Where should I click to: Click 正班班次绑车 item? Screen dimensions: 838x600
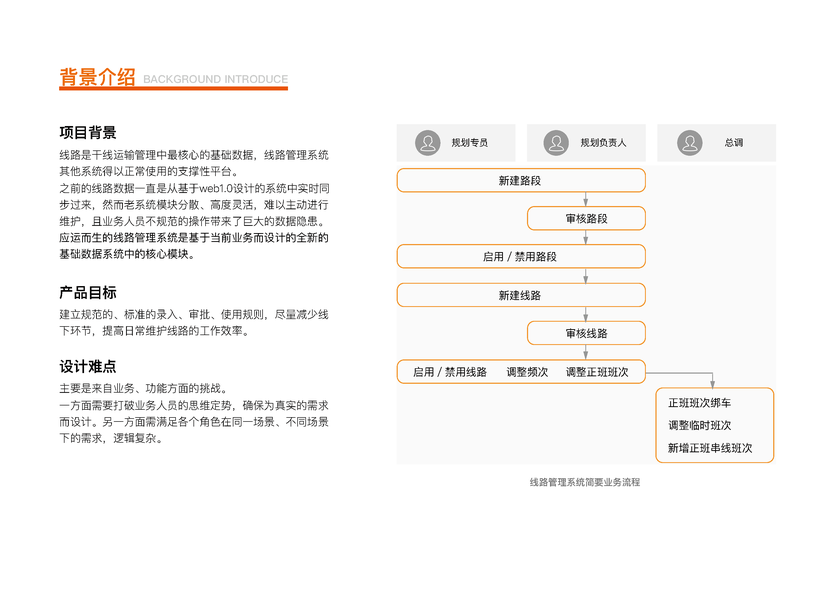tap(700, 403)
